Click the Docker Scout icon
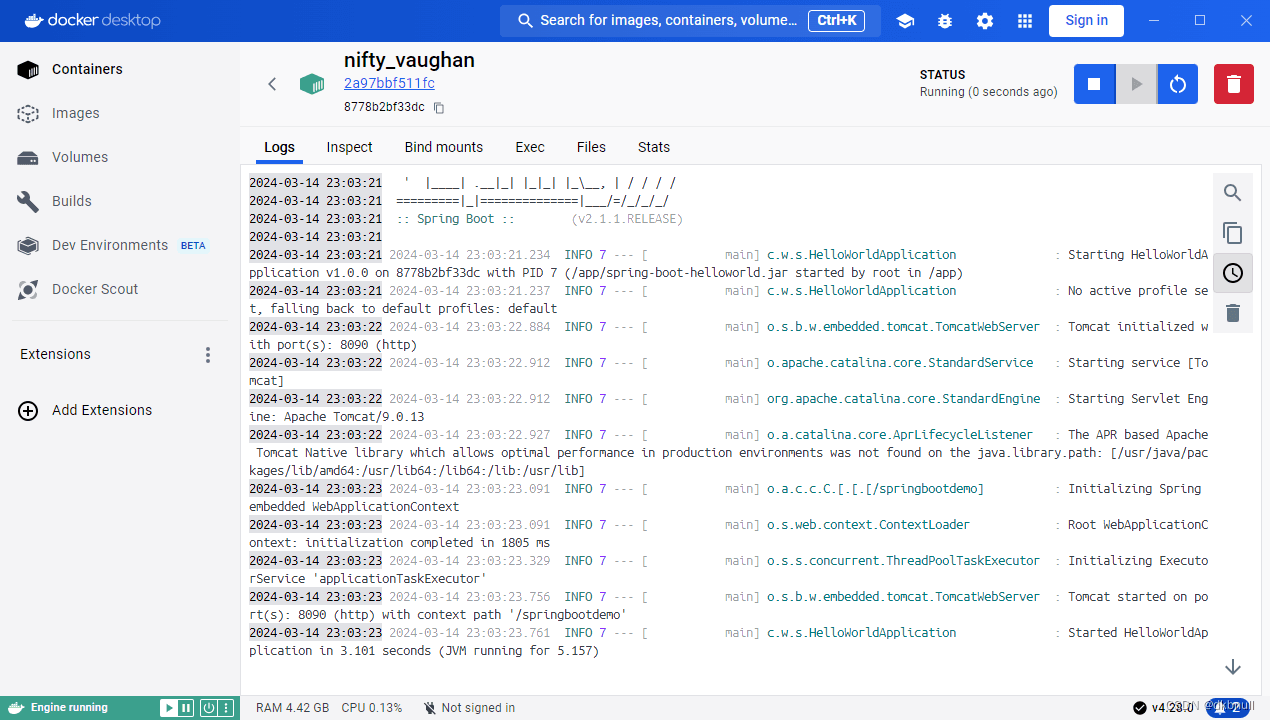Image resolution: width=1270 pixels, height=720 pixels. [28, 289]
